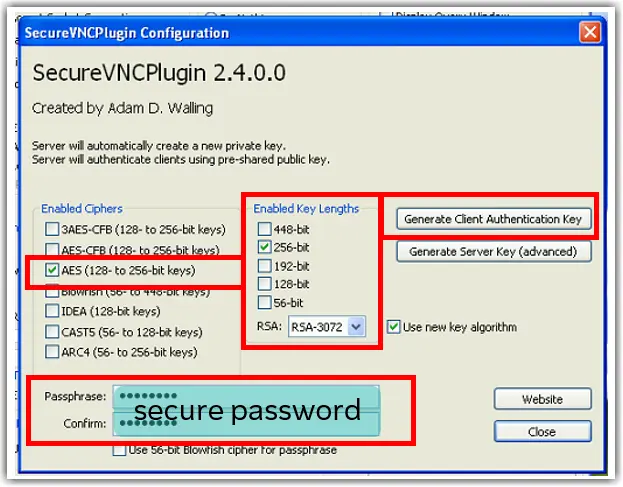Viewport: 623px width, 487px height.
Task: Click 'Server will authenticate clients using pre-shared public key' text
Action: [181, 160]
